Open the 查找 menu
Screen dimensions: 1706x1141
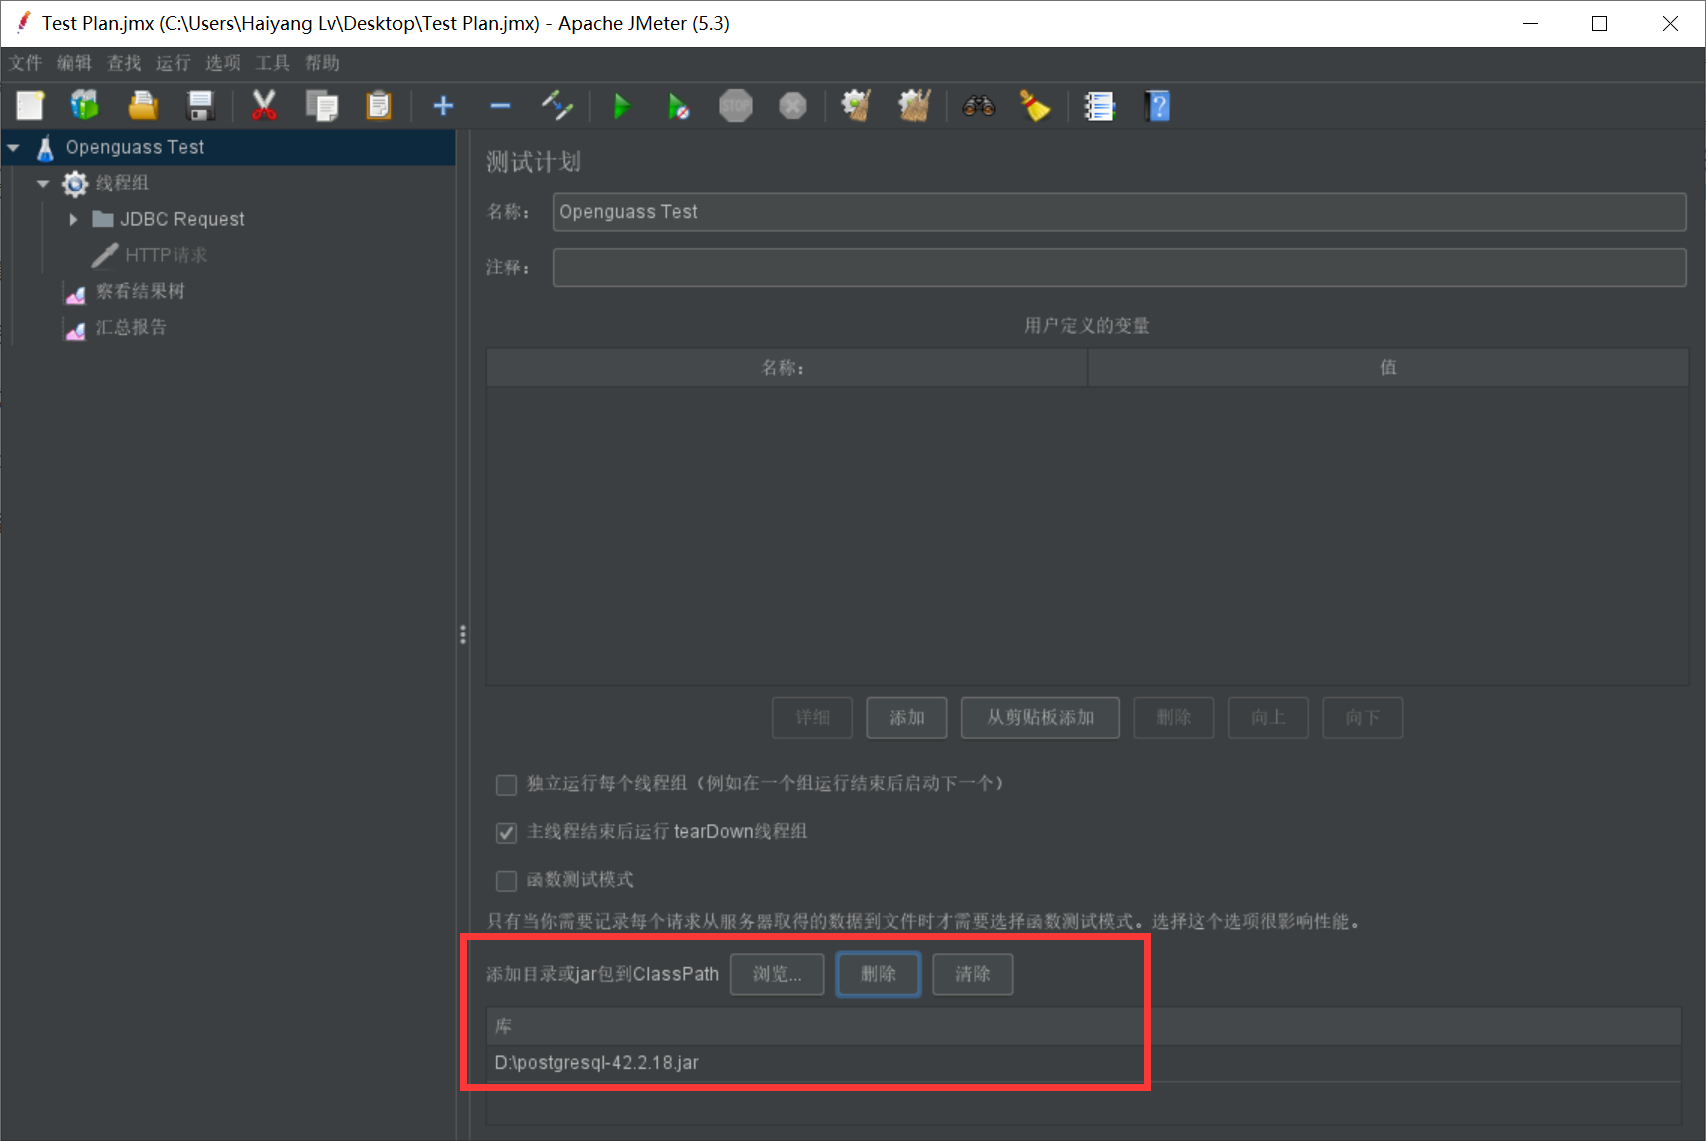click(x=125, y=63)
